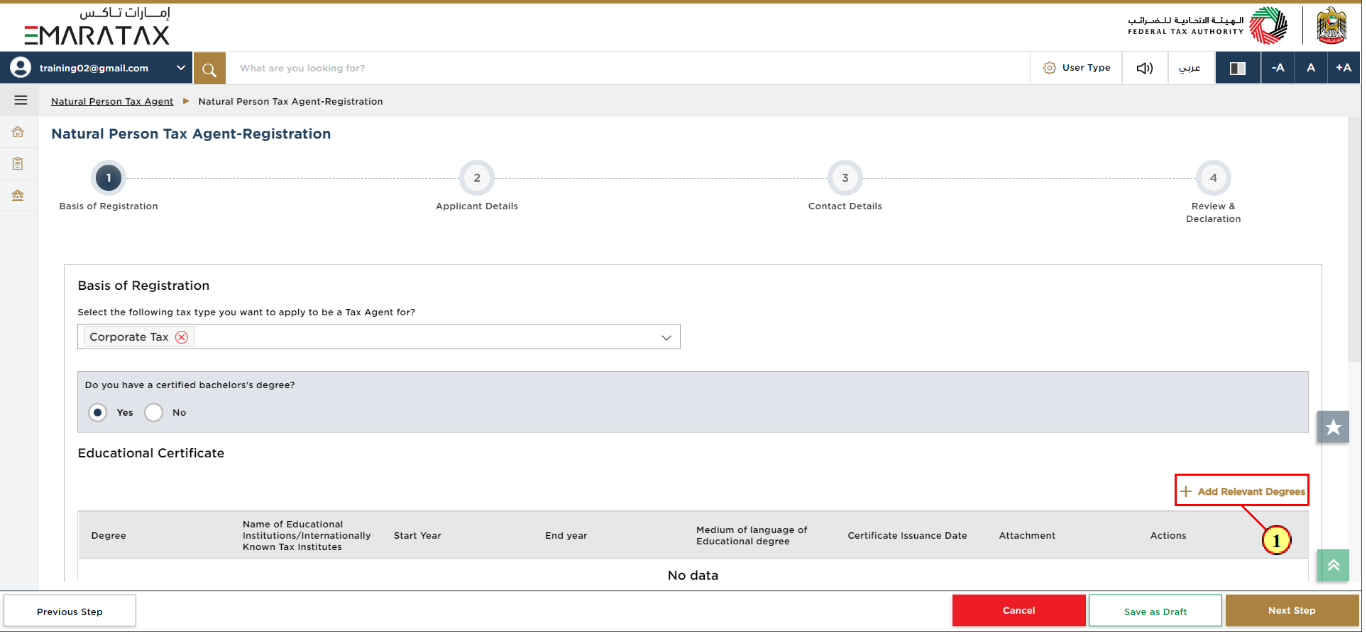Click the EmaraTax logo
The width and height of the screenshot is (1366, 637).
(97, 27)
